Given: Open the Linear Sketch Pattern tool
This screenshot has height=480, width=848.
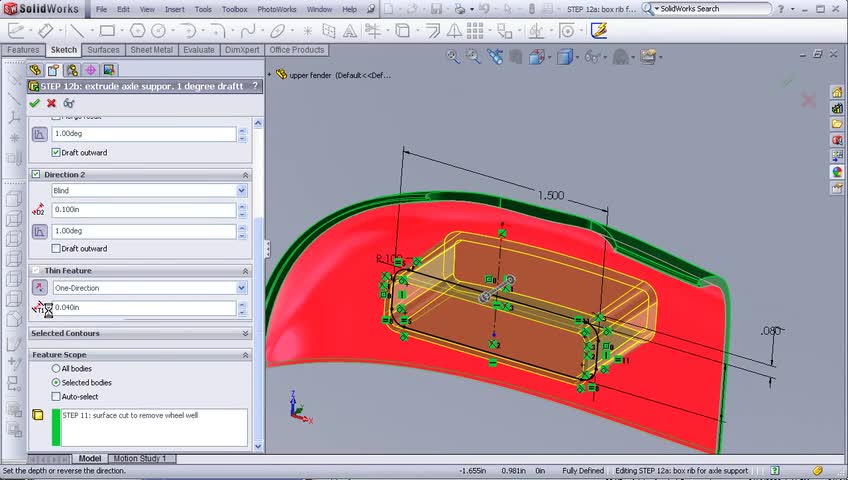Looking at the screenshot, I should [475, 31].
